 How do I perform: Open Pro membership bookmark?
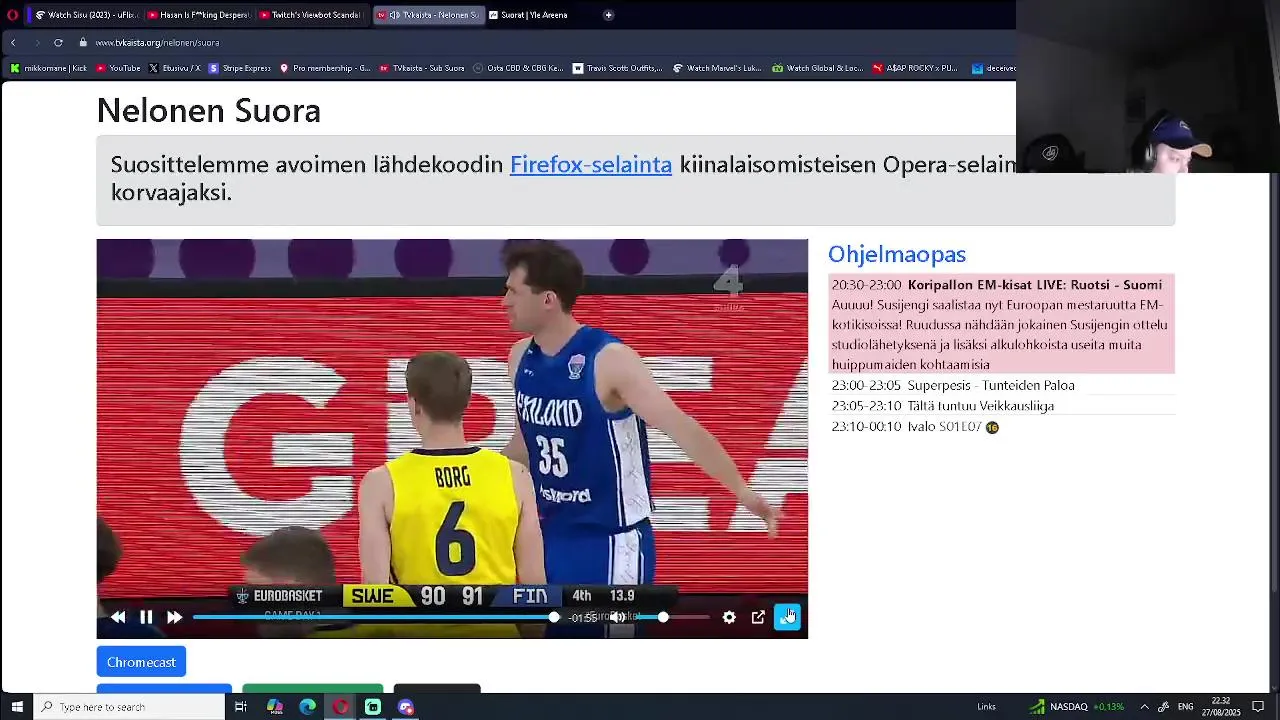(326, 68)
